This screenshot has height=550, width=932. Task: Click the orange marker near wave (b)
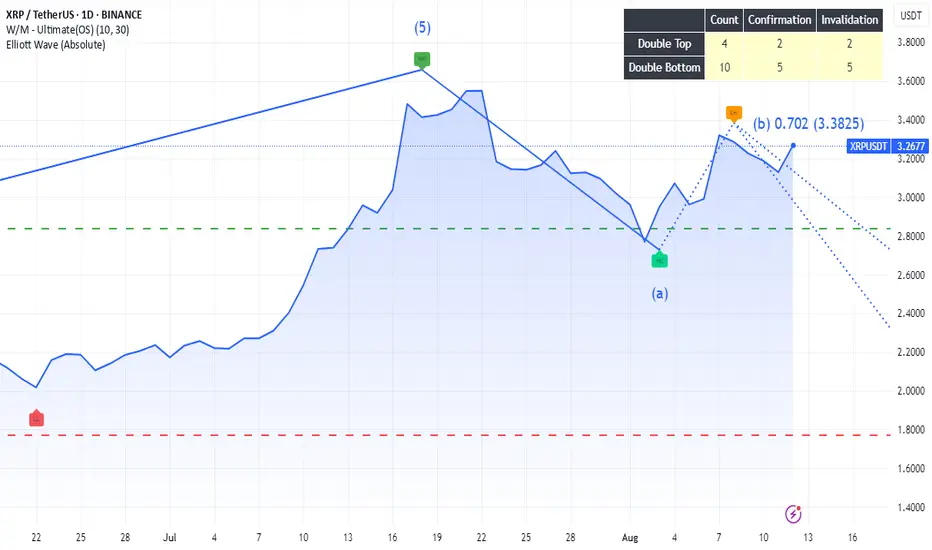pos(733,113)
